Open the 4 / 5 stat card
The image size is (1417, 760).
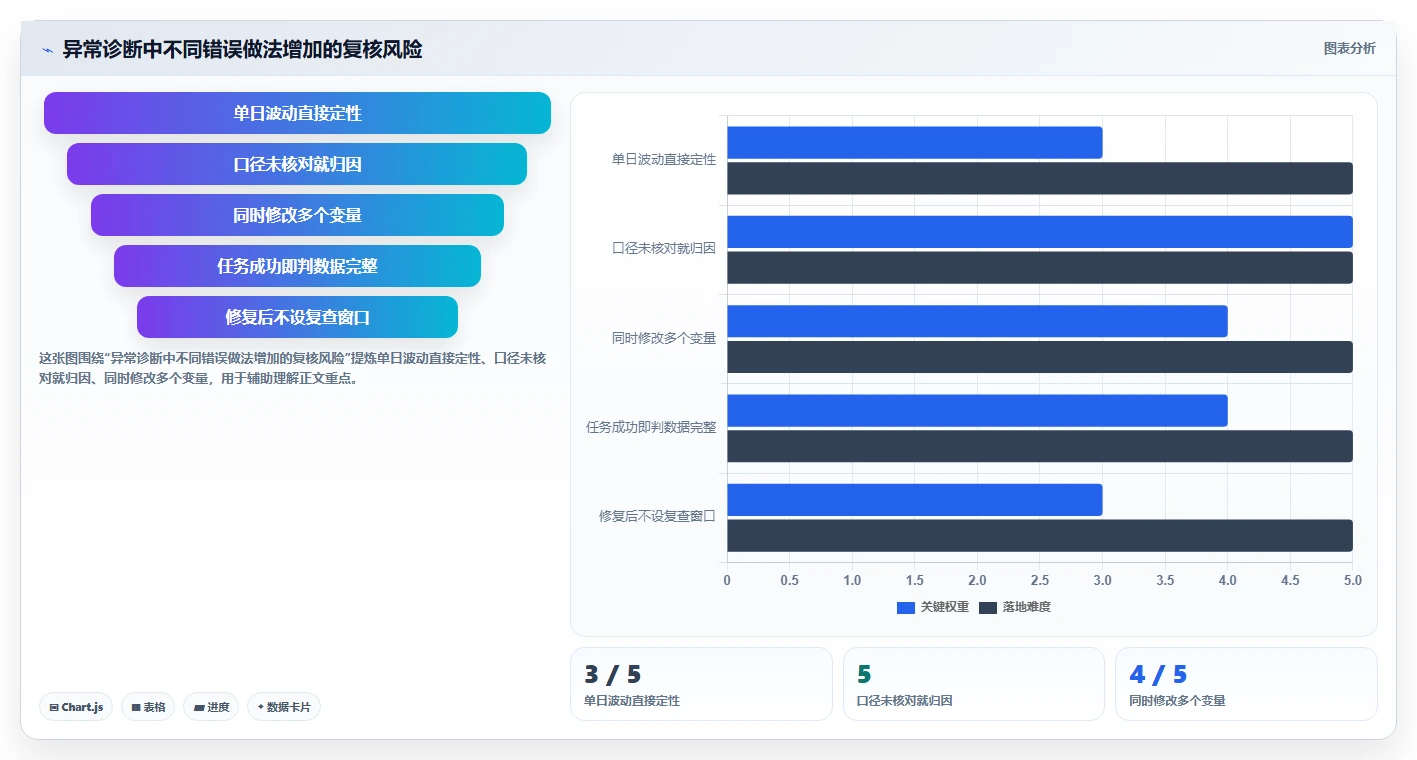1246,684
